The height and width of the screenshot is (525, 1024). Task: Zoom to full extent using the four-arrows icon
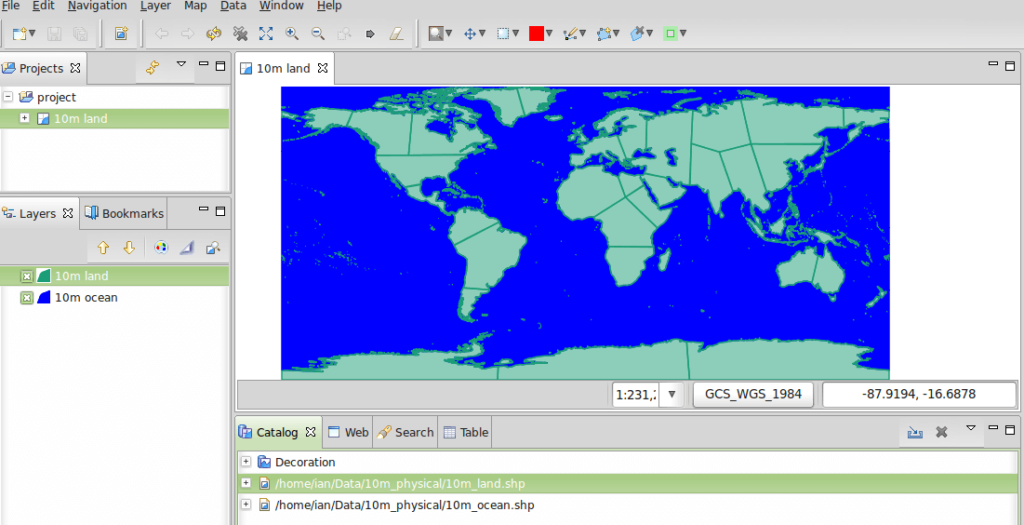265,33
